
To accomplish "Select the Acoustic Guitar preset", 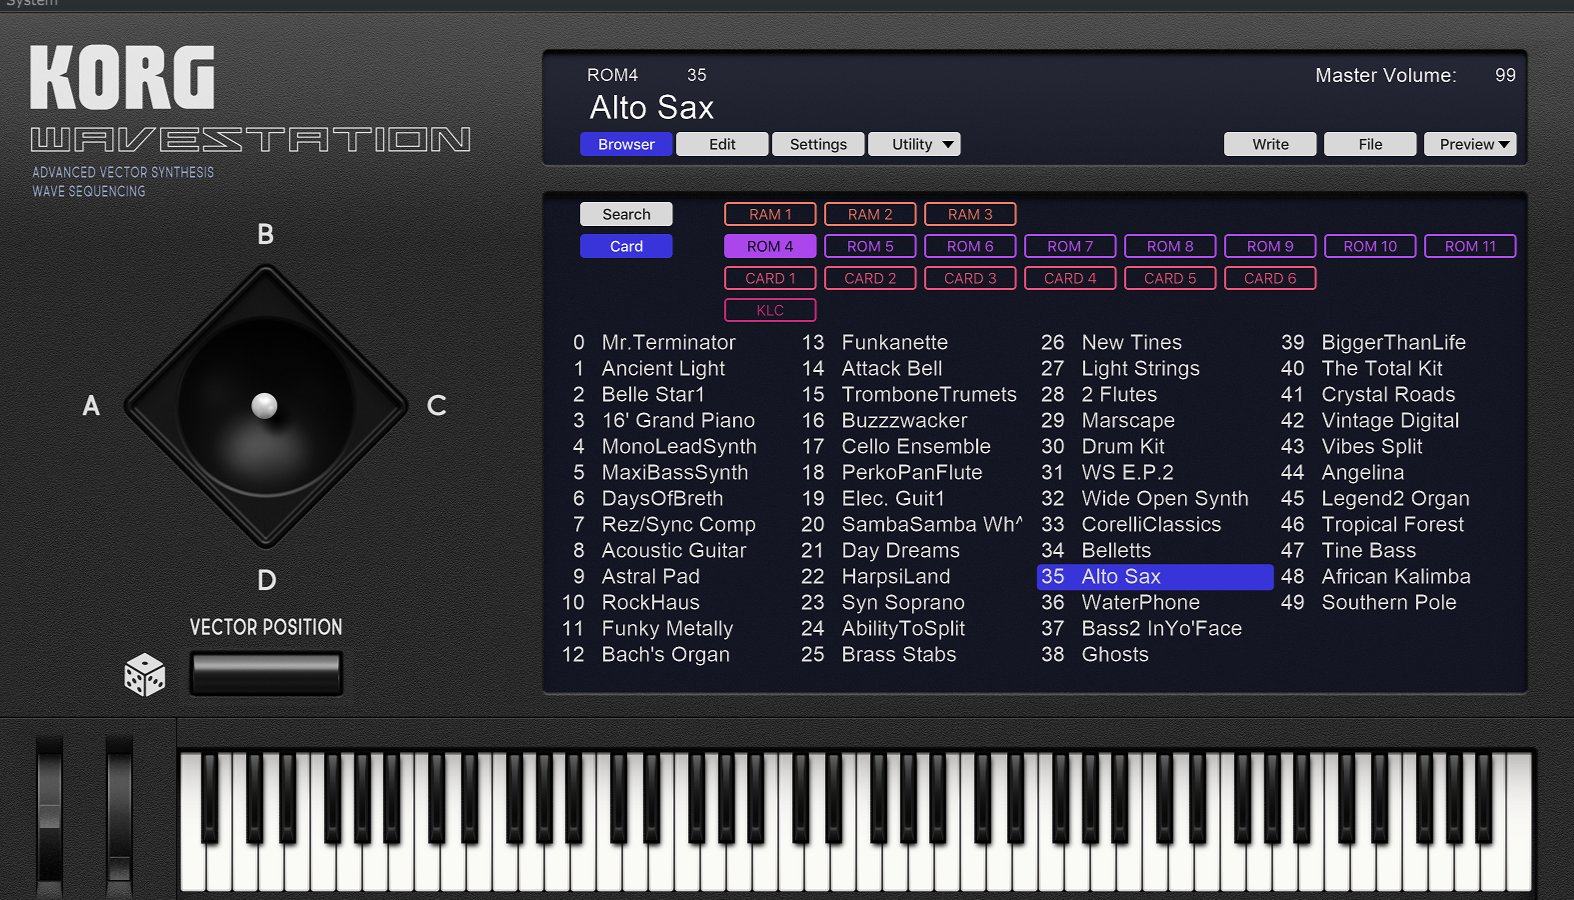I will pos(674,550).
